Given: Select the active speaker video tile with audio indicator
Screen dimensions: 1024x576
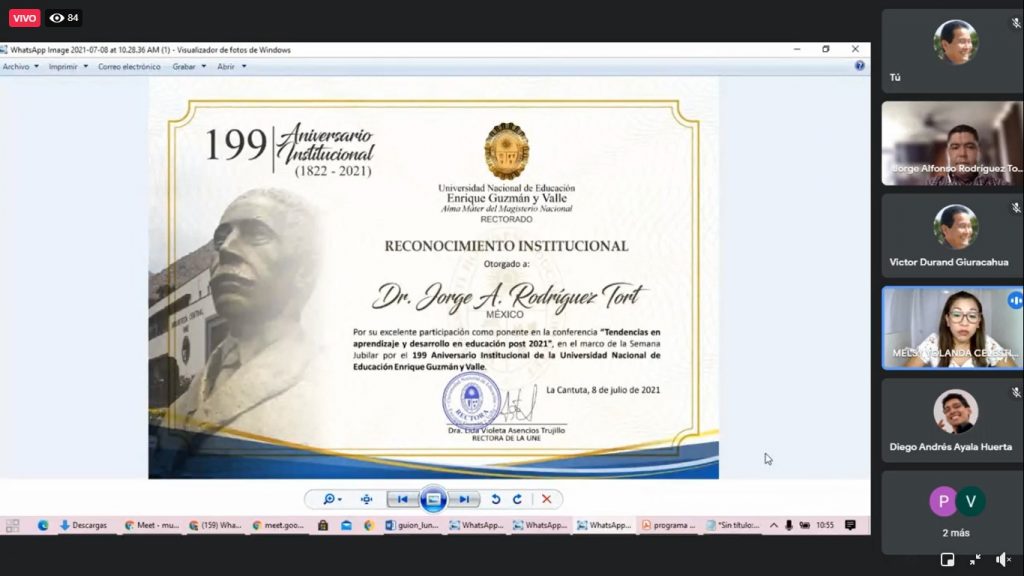Looking at the screenshot, I should click(x=952, y=328).
